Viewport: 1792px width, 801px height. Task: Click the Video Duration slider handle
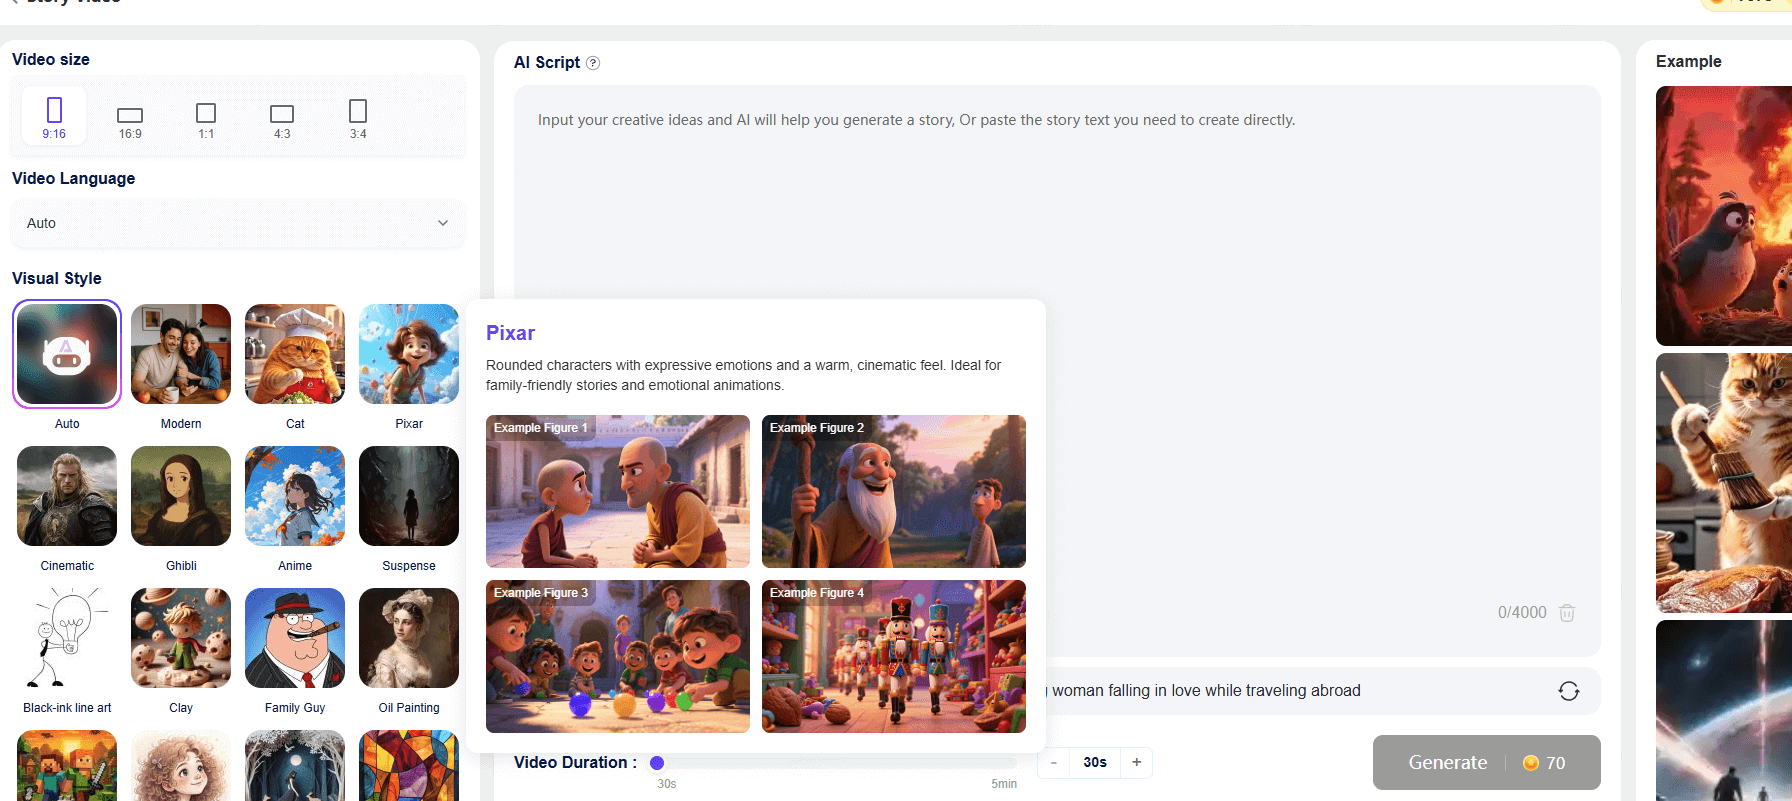657,763
